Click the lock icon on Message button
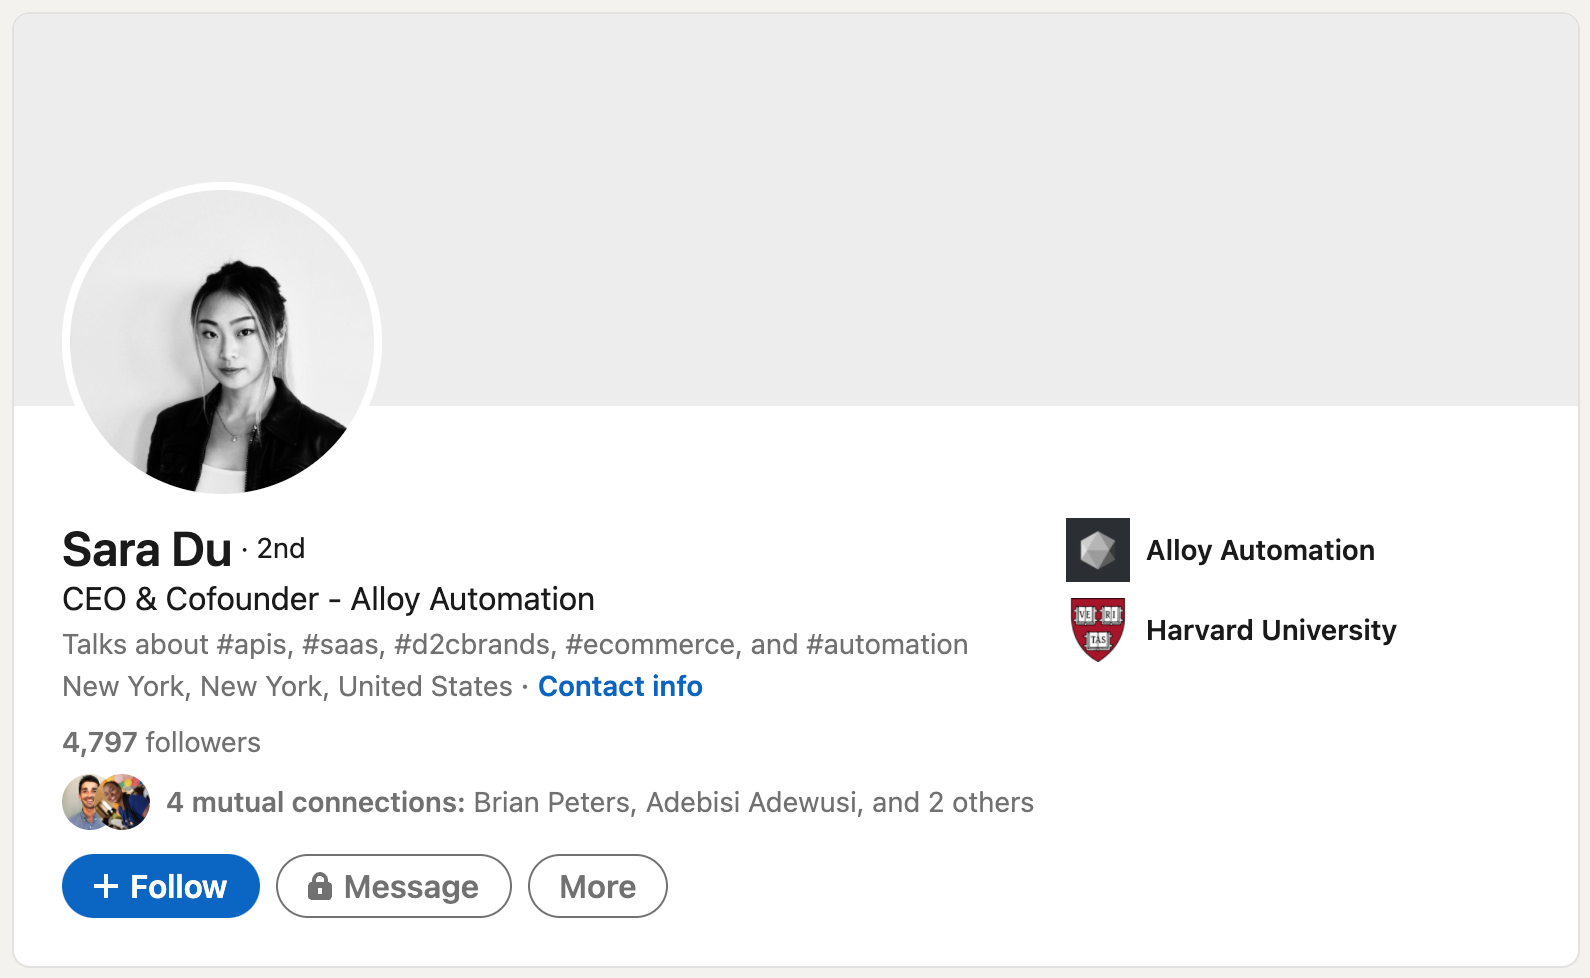The height and width of the screenshot is (978, 1590). click(319, 886)
